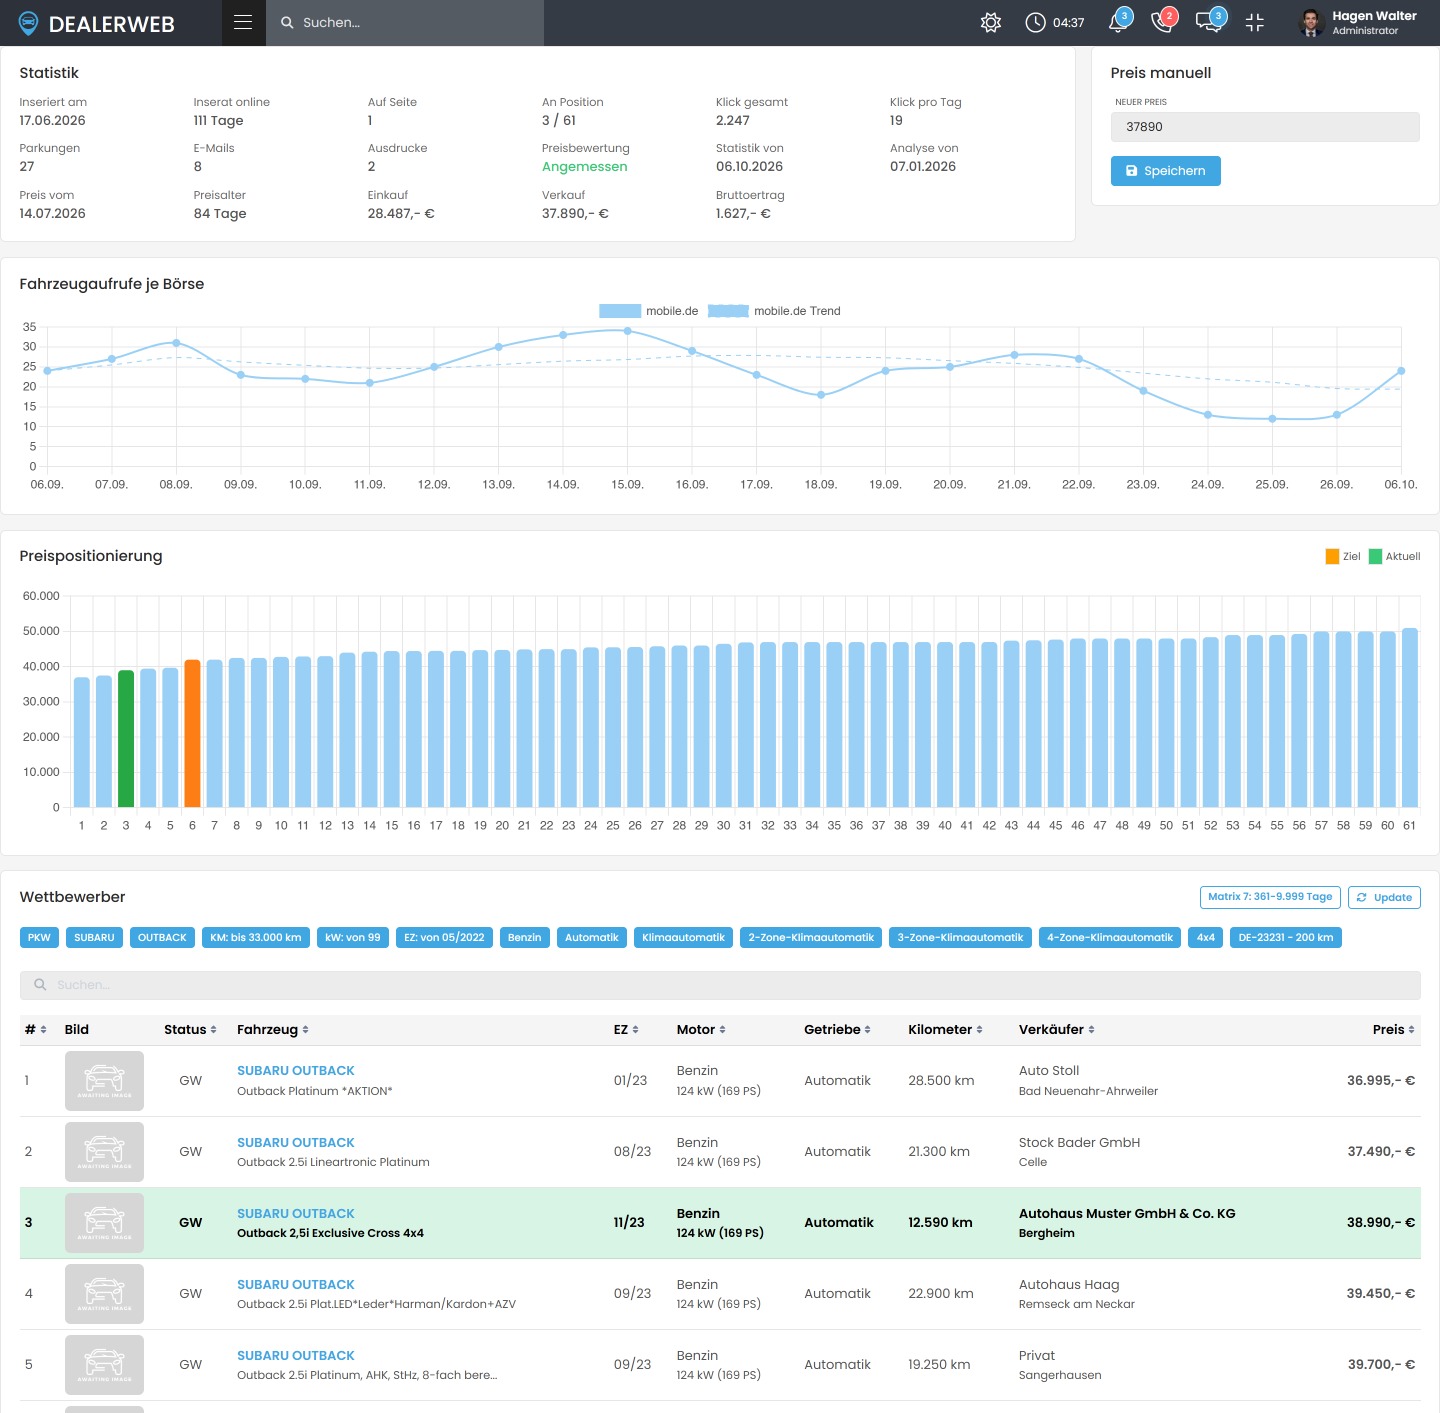Focus the Wettbewerber search field
The height and width of the screenshot is (1413, 1440).
pyautogui.click(x=720, y=985)
